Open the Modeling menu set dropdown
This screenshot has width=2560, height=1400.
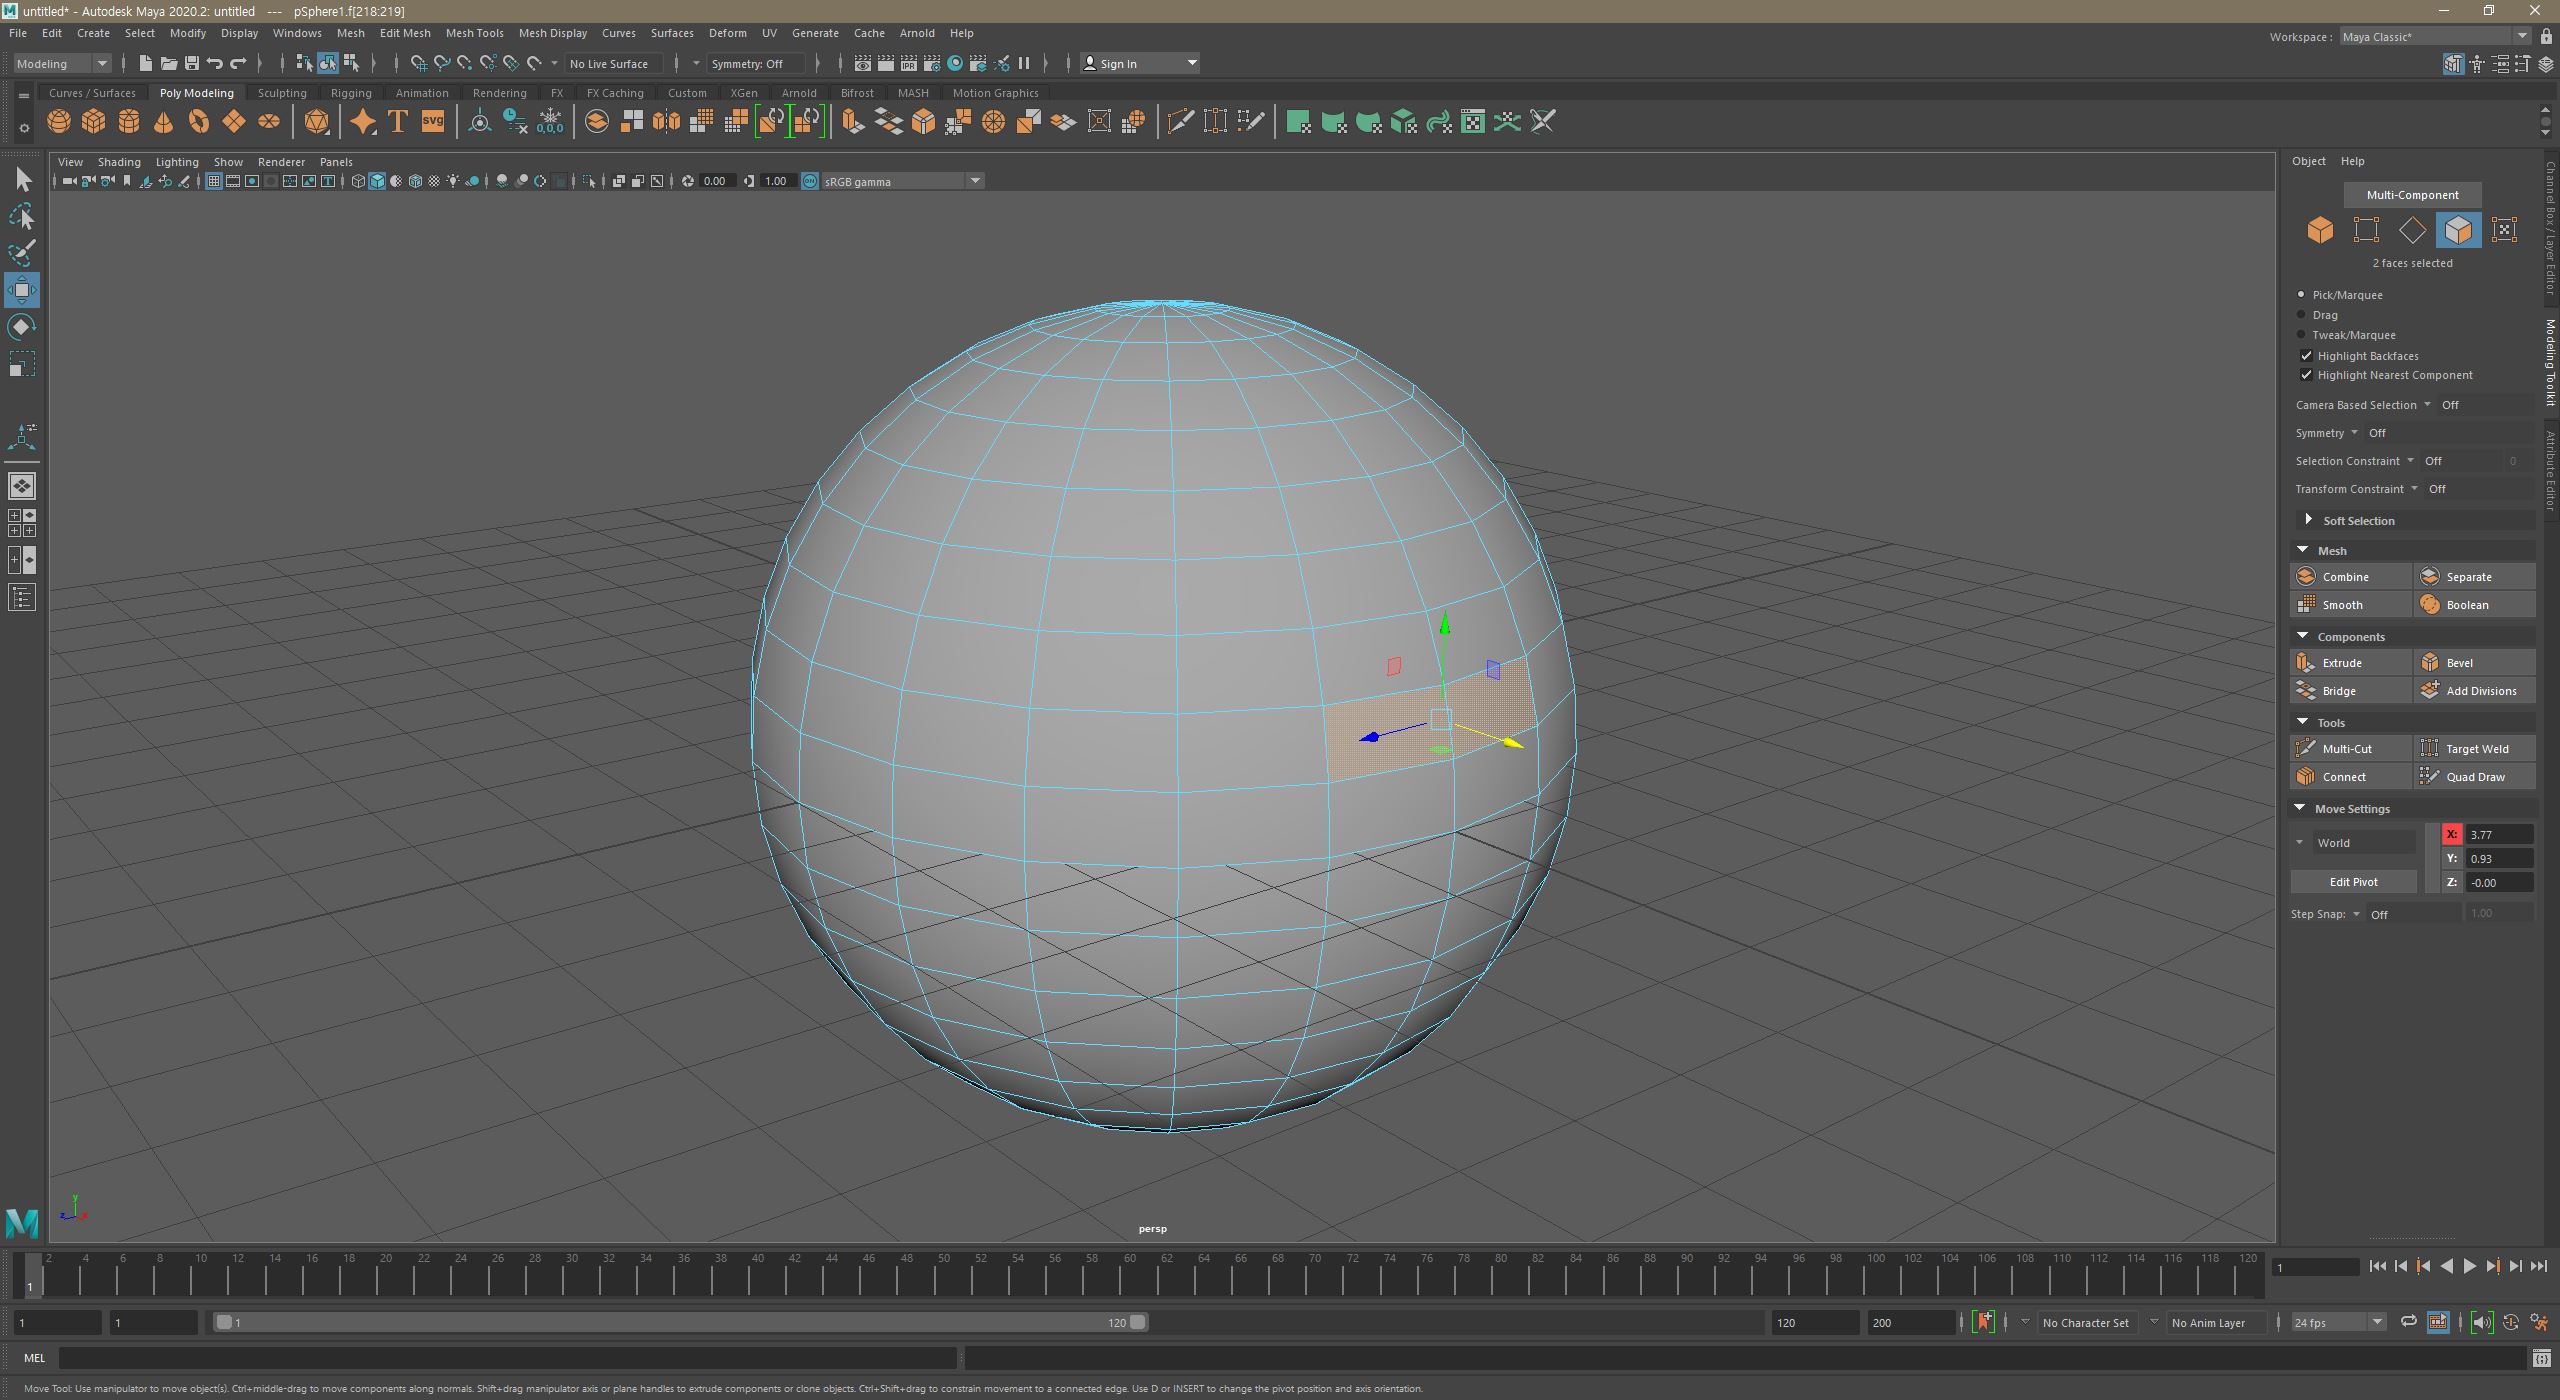[x=62, y=63]
